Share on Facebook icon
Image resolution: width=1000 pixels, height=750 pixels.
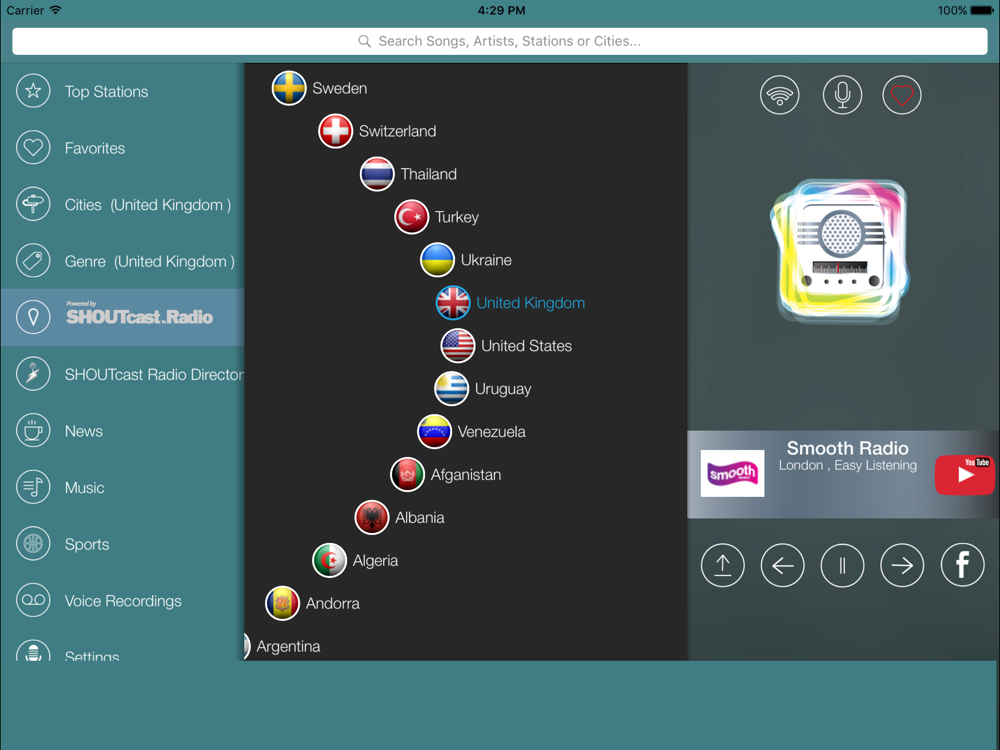pos(962,565)
